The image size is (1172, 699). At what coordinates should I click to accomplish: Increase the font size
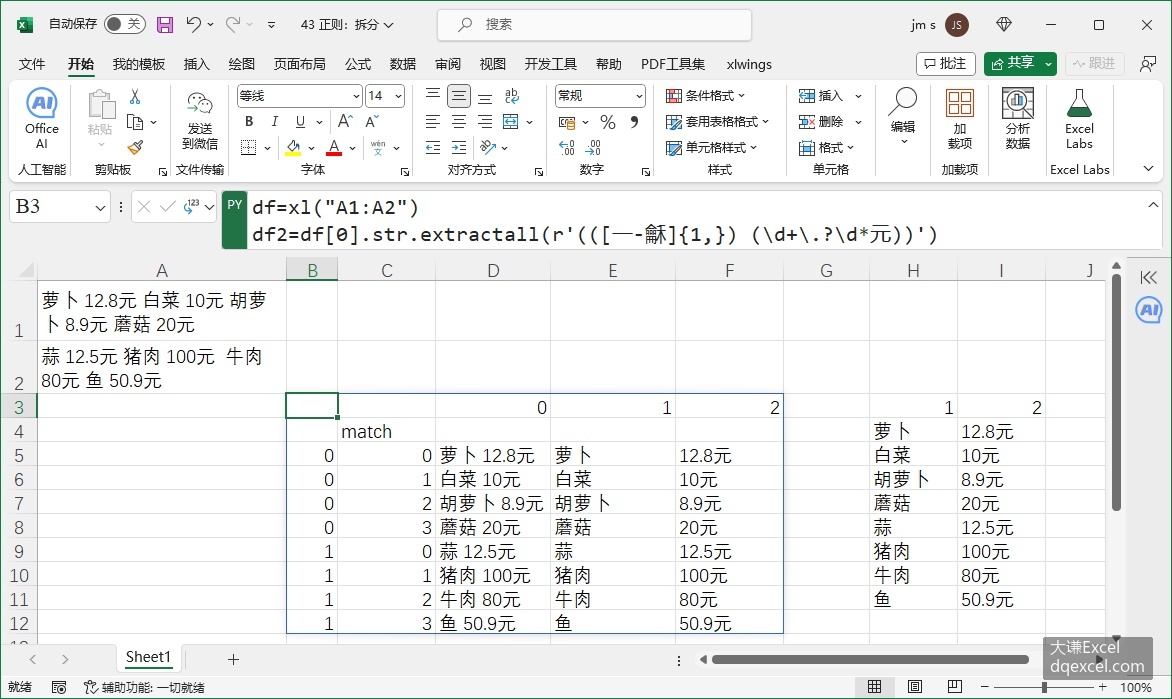coord(345,121)
